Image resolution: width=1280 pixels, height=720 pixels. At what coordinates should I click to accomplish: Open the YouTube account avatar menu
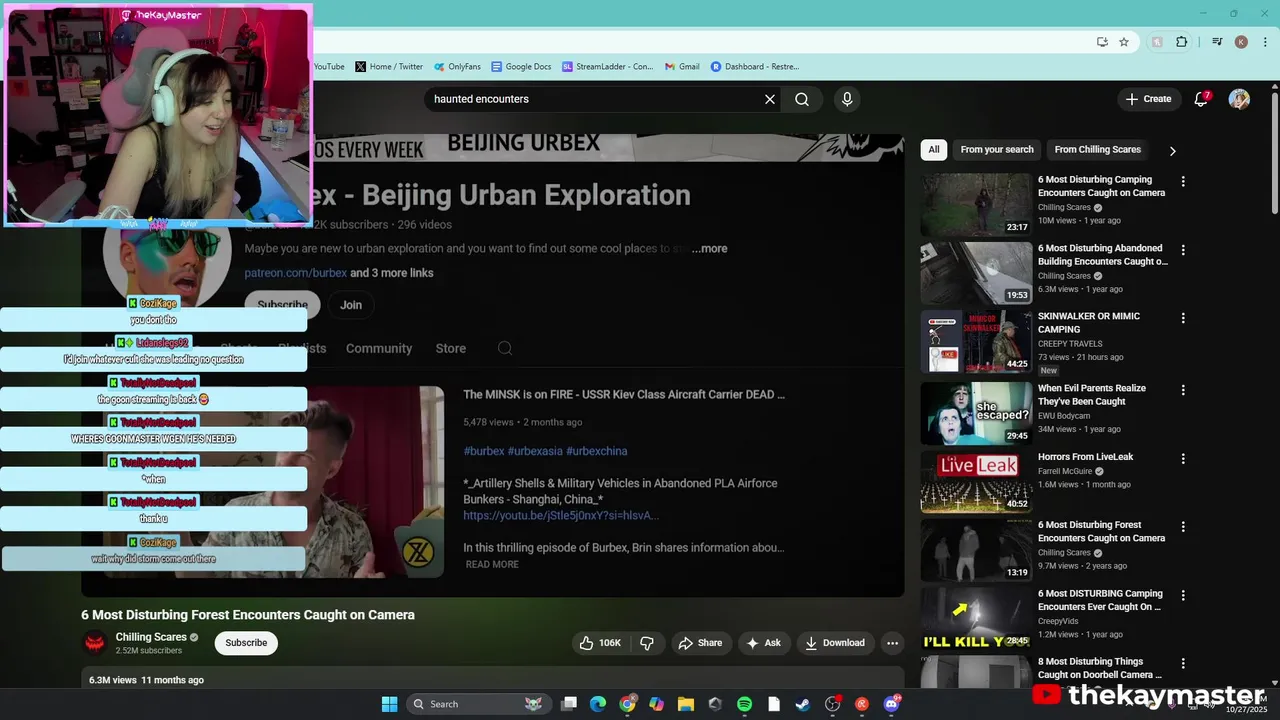pos(1239,99)
